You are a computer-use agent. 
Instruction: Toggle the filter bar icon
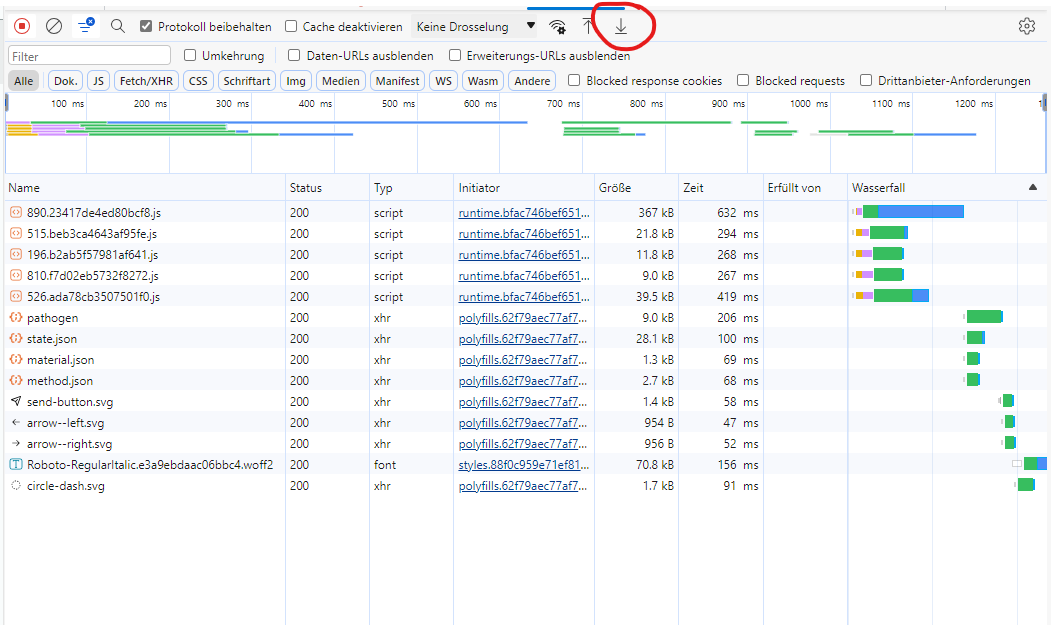pyautogui.click(x=86, y=26)
